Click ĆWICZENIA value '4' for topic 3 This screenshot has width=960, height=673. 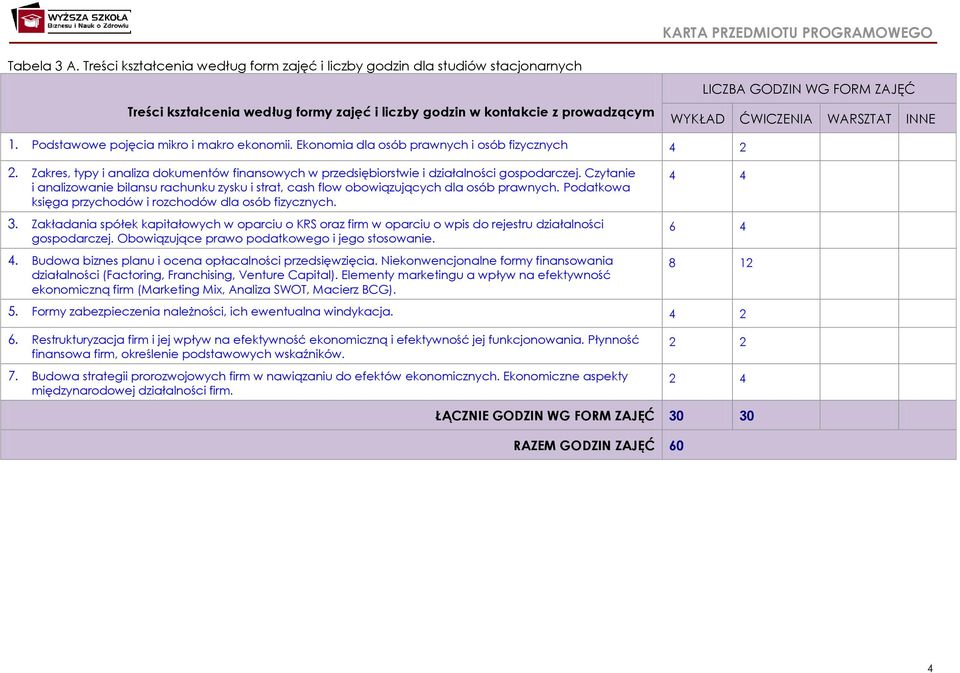pyautogui.click(x=743, y=227)
